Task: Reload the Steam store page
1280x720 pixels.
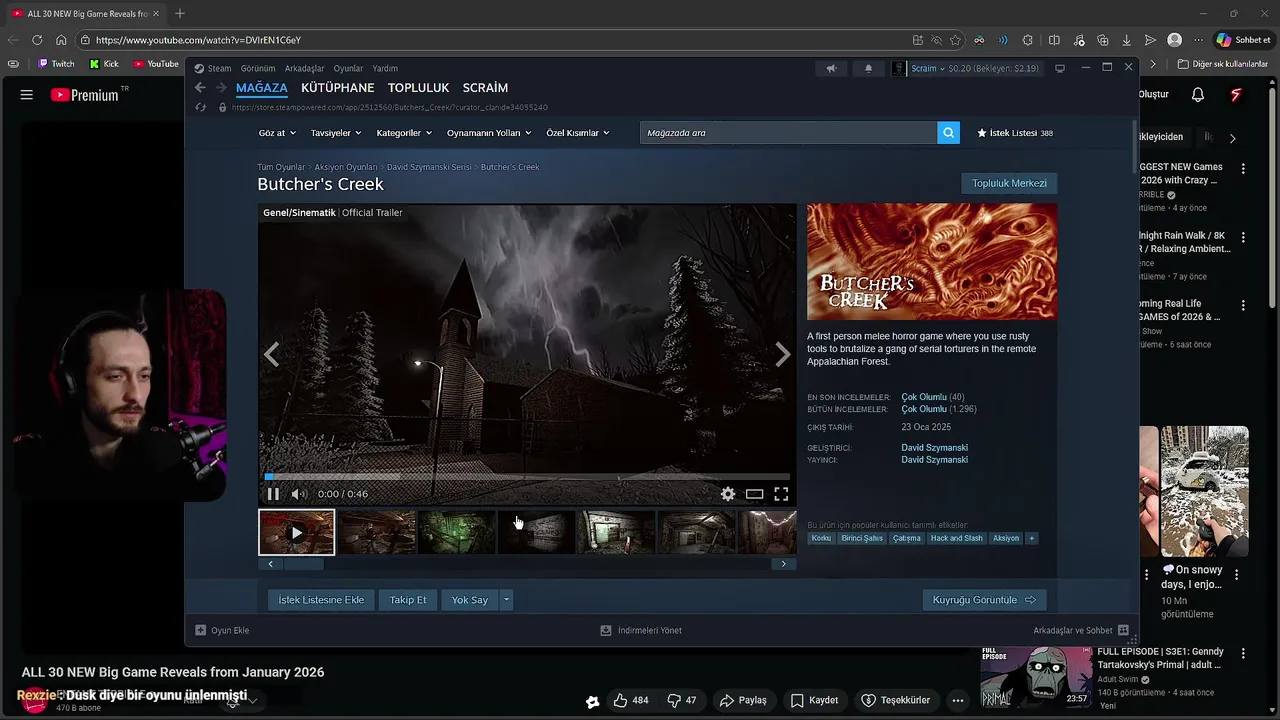Action: pyautogui.click(x=200, y=107)
